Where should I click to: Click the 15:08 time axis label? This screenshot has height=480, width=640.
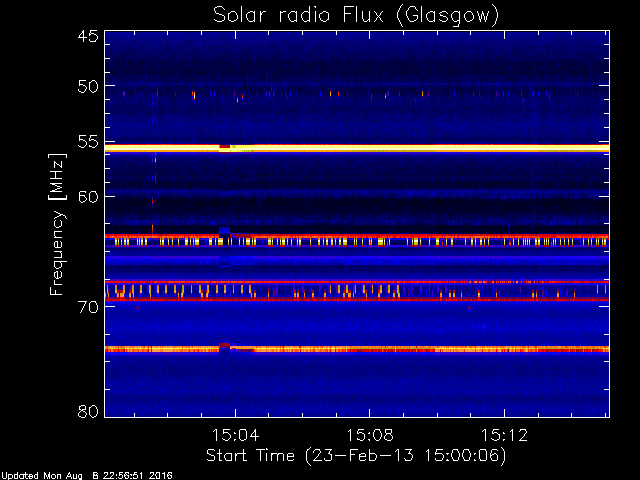(x=370, y=435)
